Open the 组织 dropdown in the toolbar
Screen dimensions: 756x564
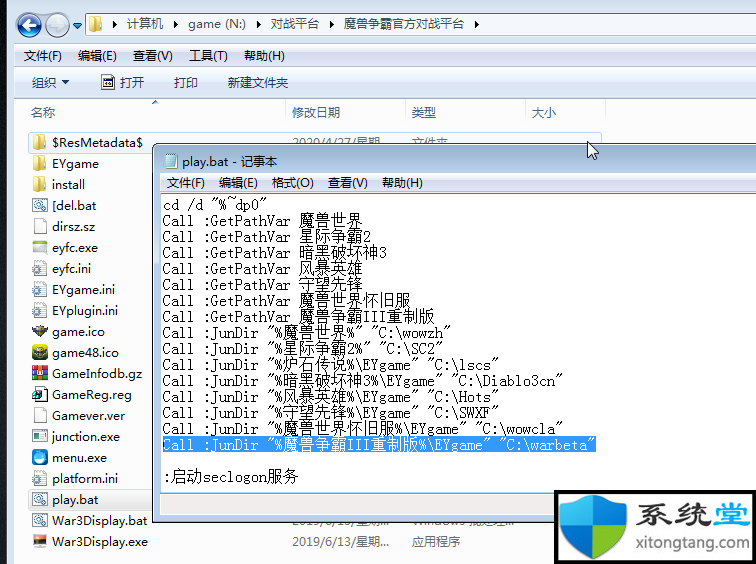(x=50, y=82)
